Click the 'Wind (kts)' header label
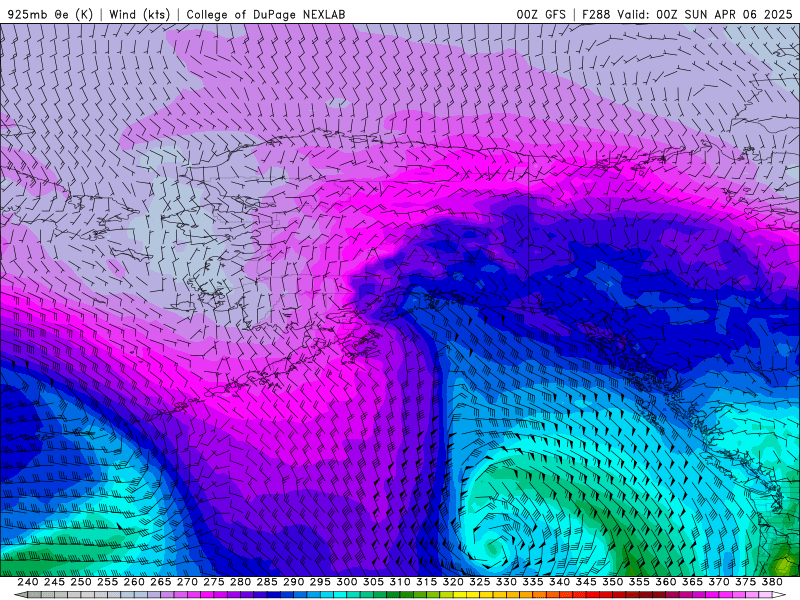 point(139,14)
